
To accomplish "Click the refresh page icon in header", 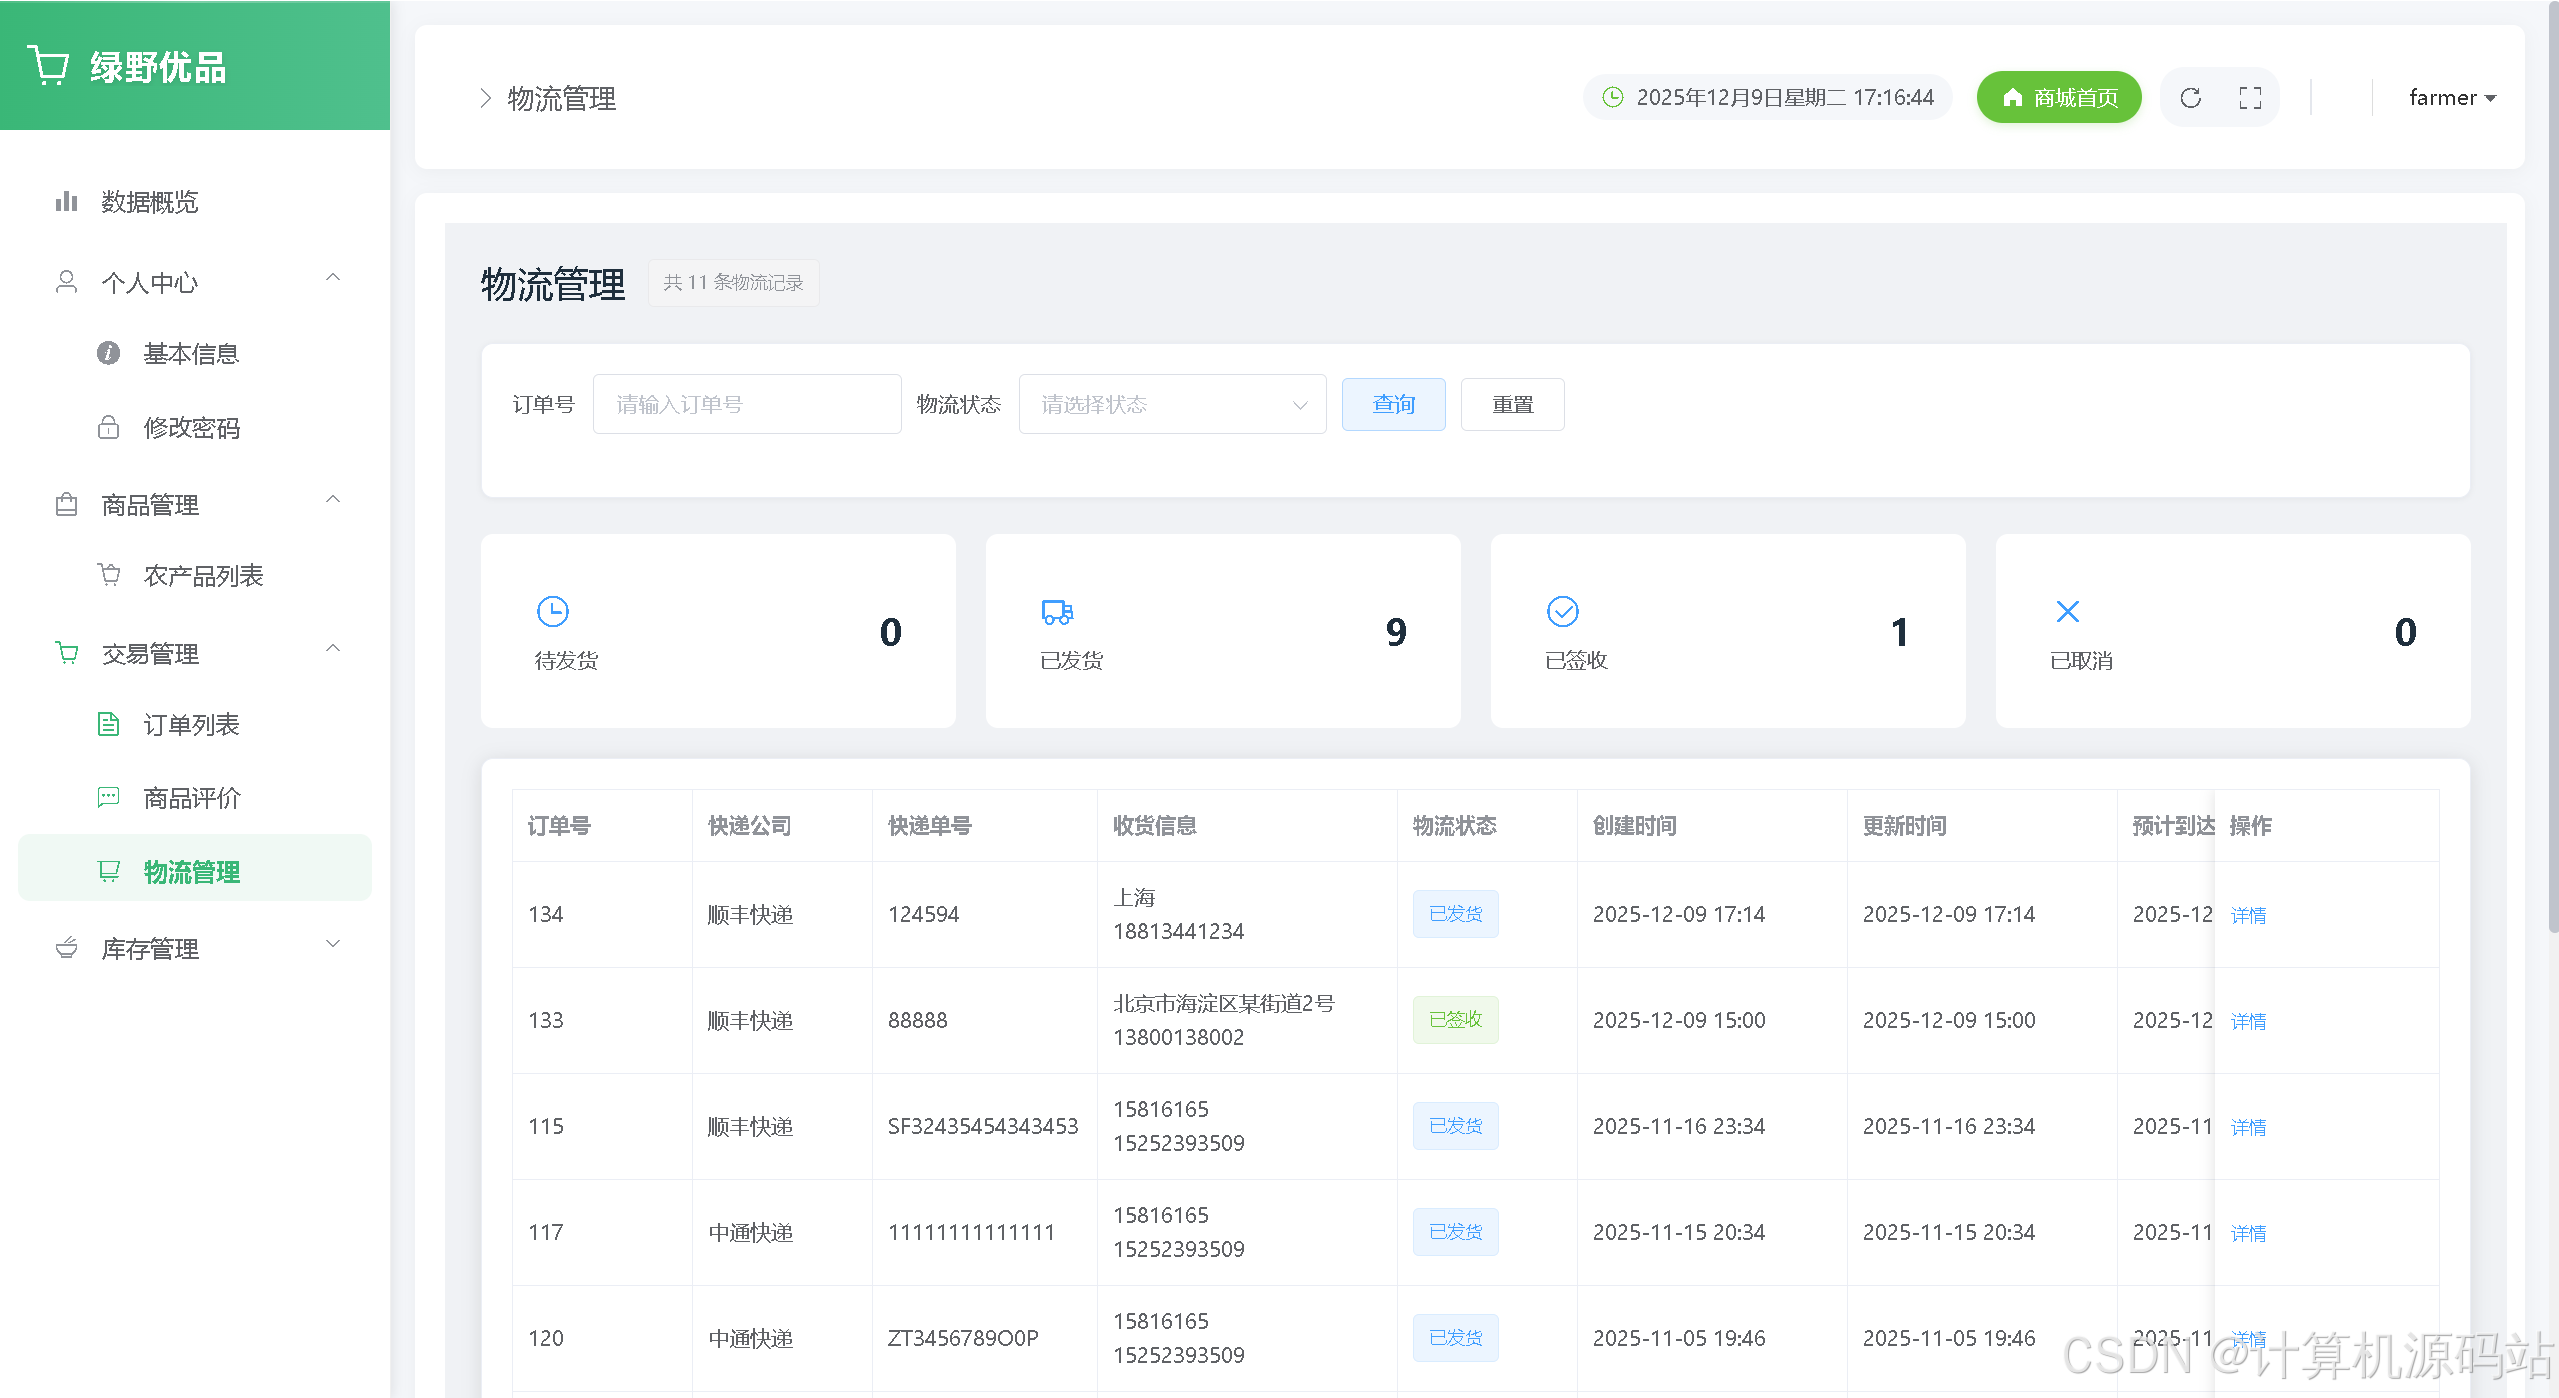I will (2190, 98).
